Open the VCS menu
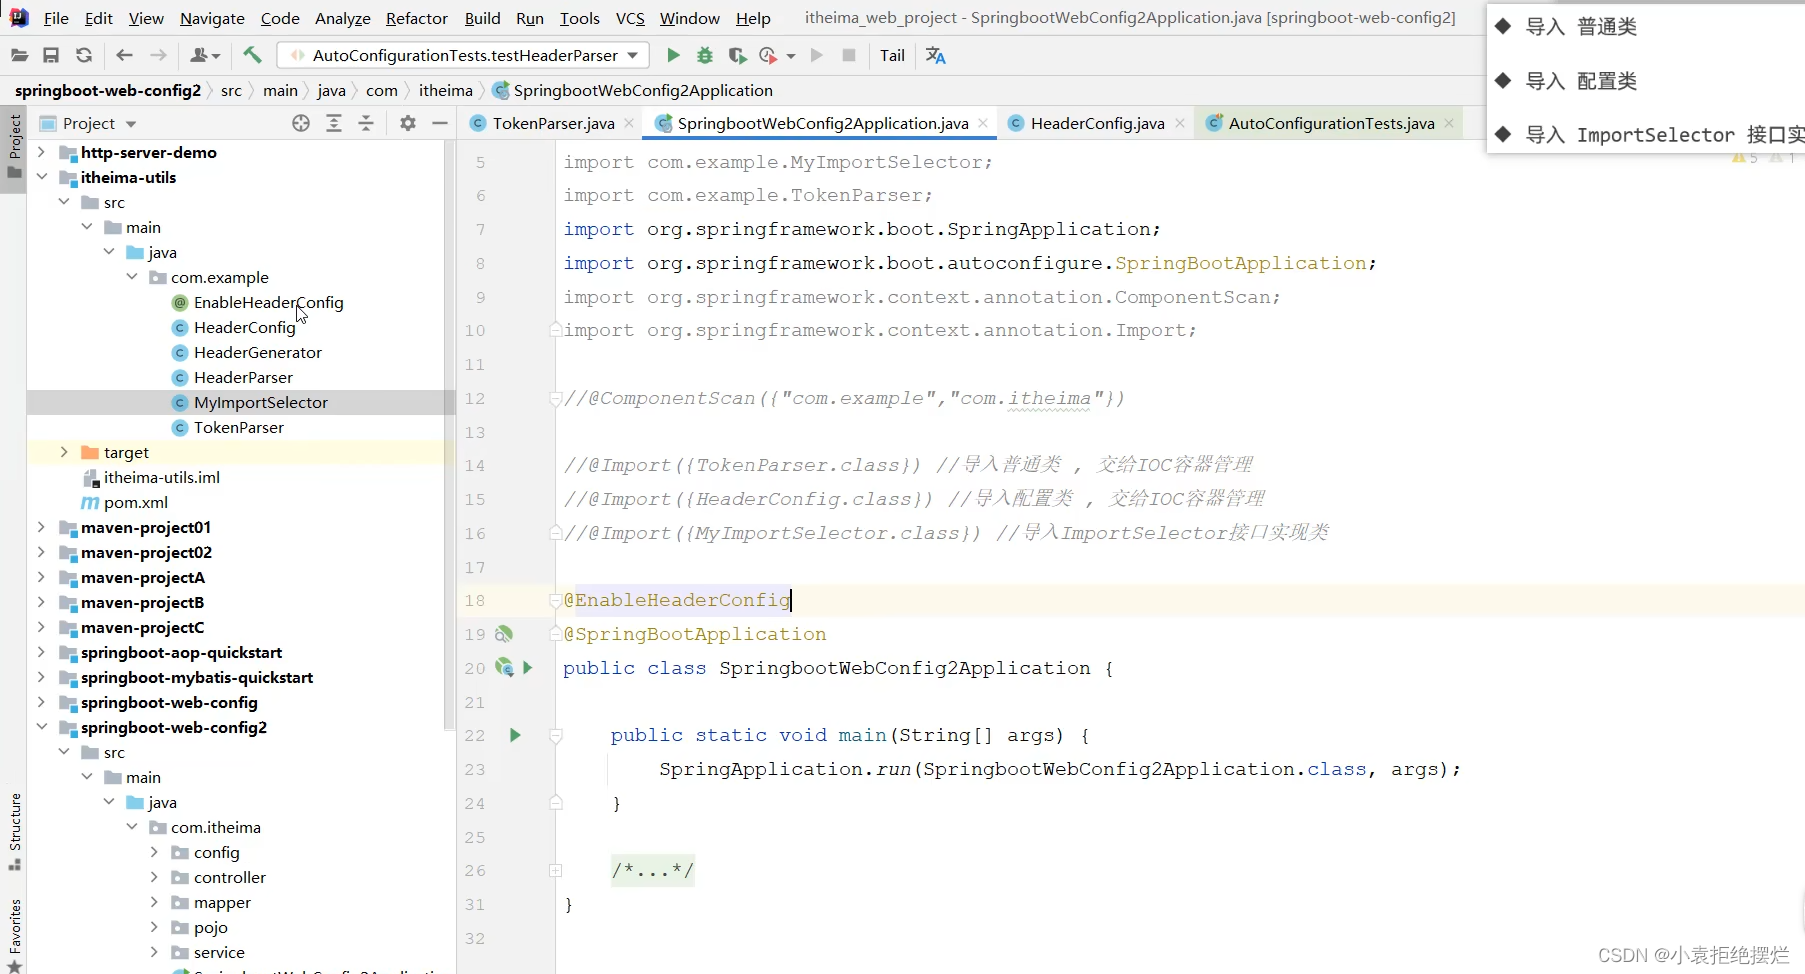1805x974 pixels. pos(630,18)
